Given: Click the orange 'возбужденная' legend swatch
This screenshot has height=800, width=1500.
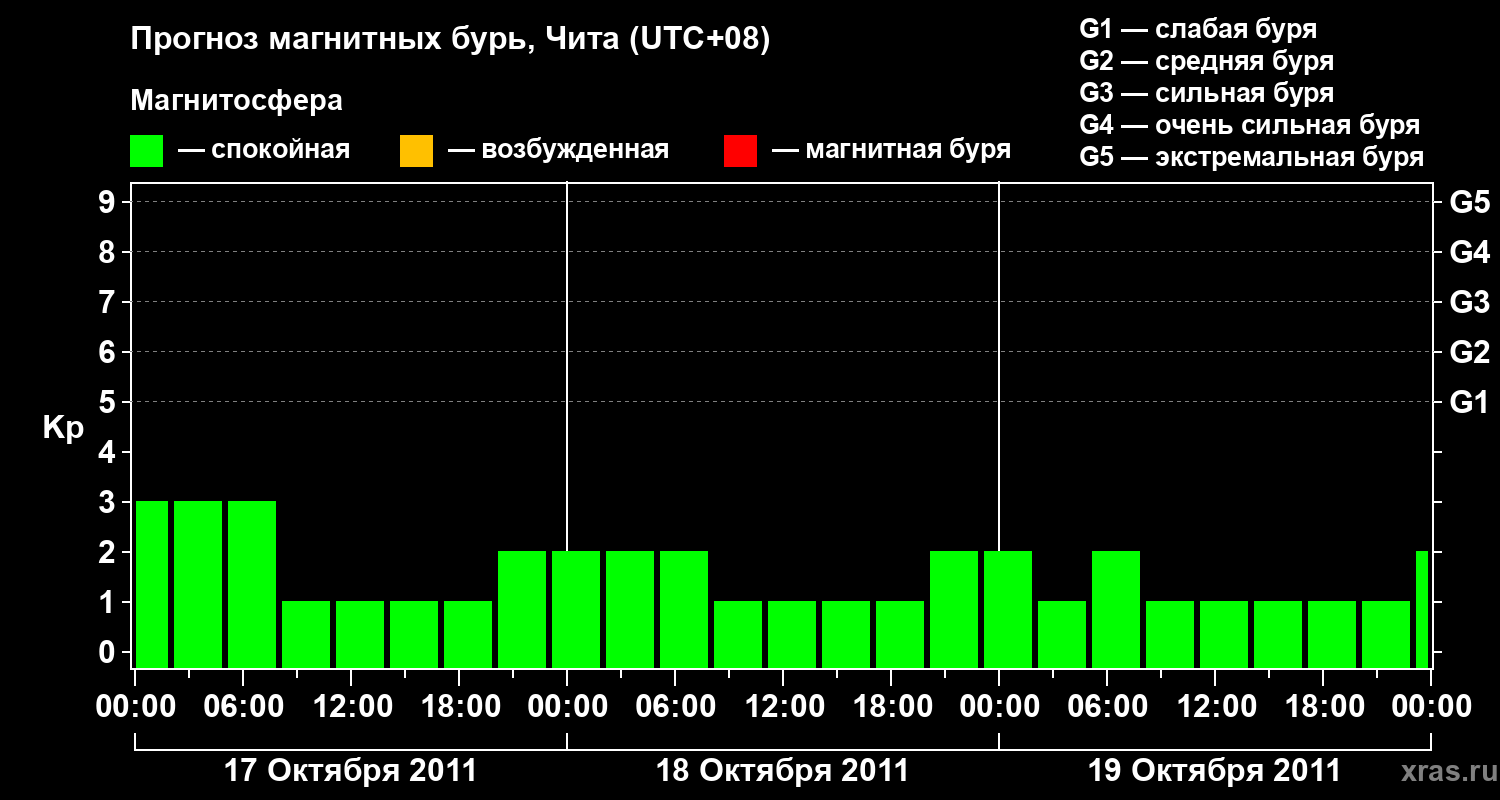Looking at the screenshot, I should pos(416,151).
